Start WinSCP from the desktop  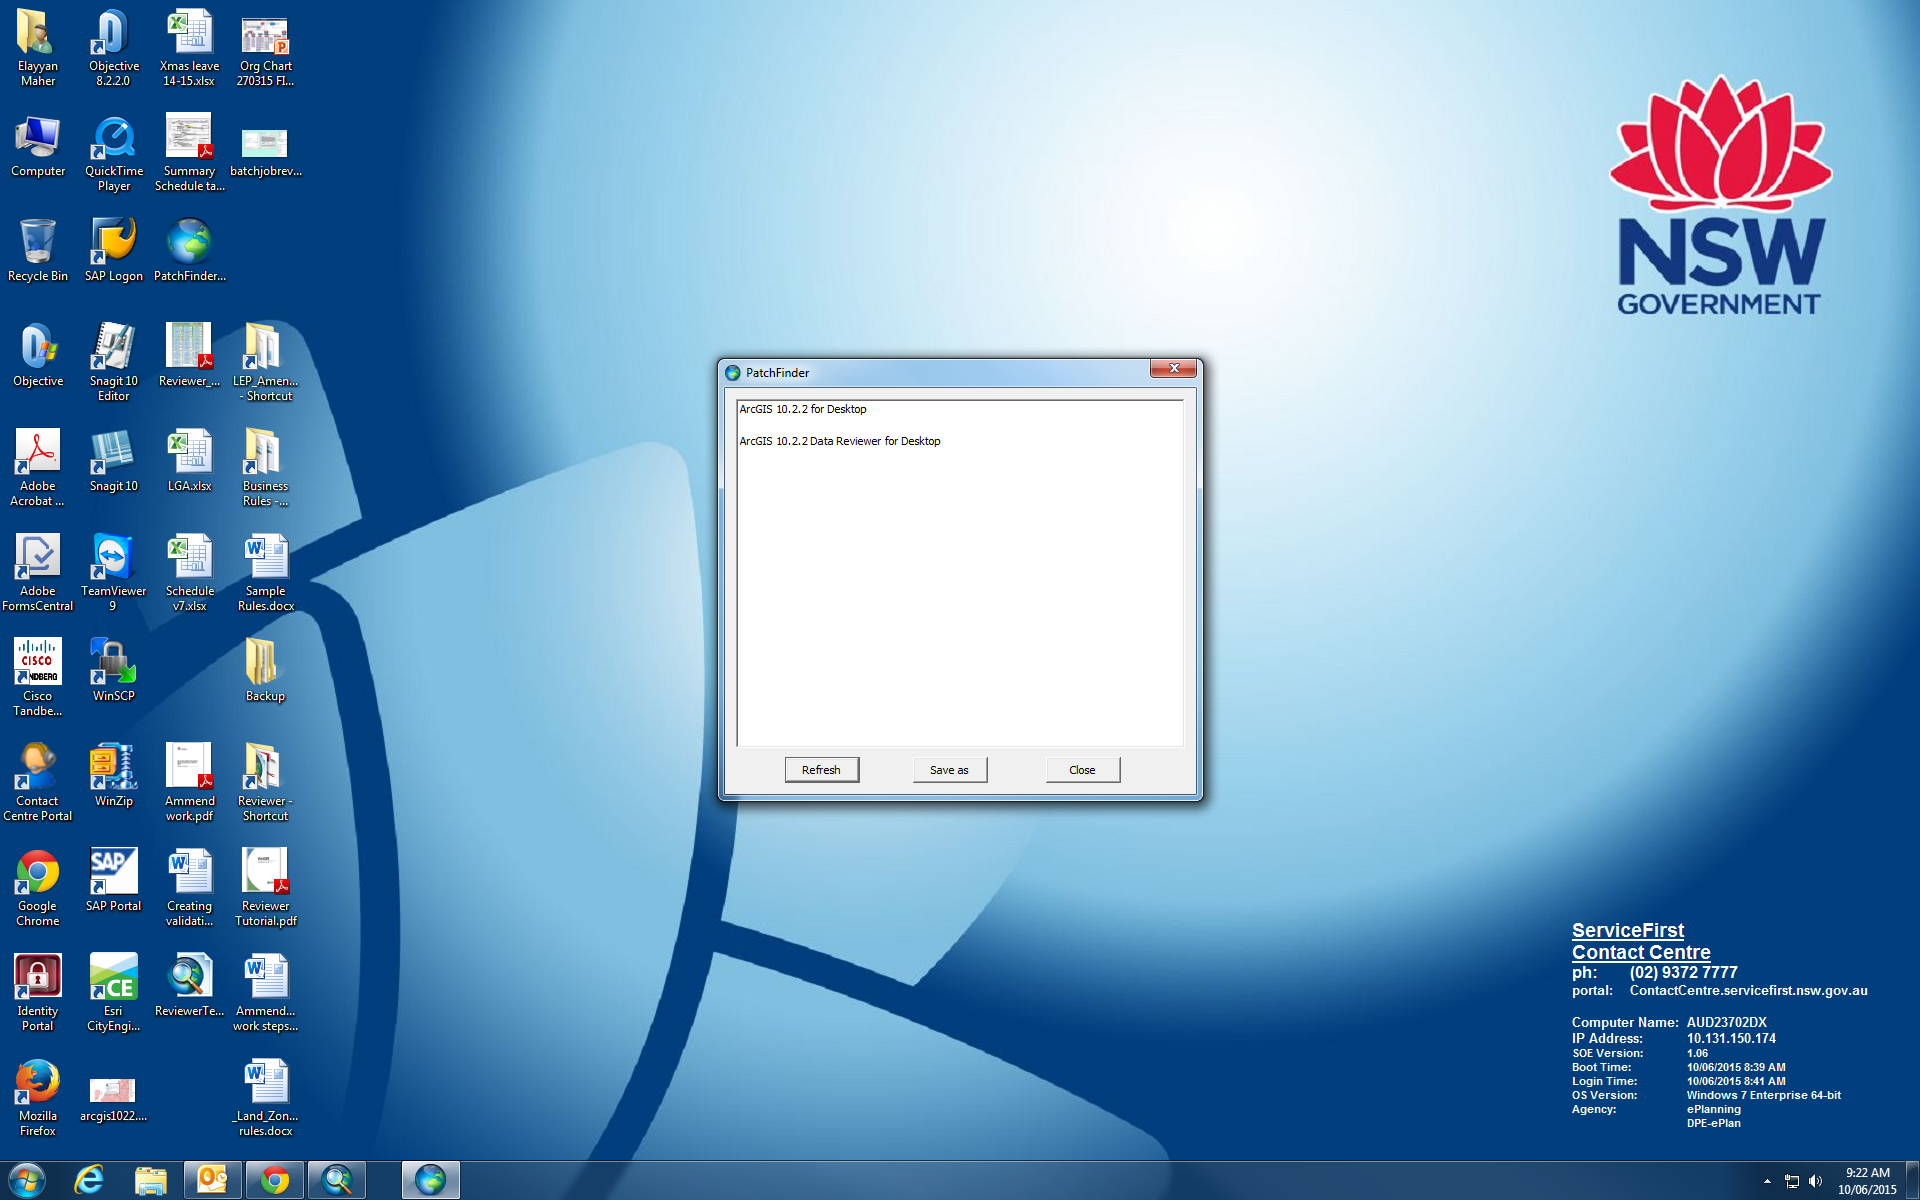click(113, 660)
